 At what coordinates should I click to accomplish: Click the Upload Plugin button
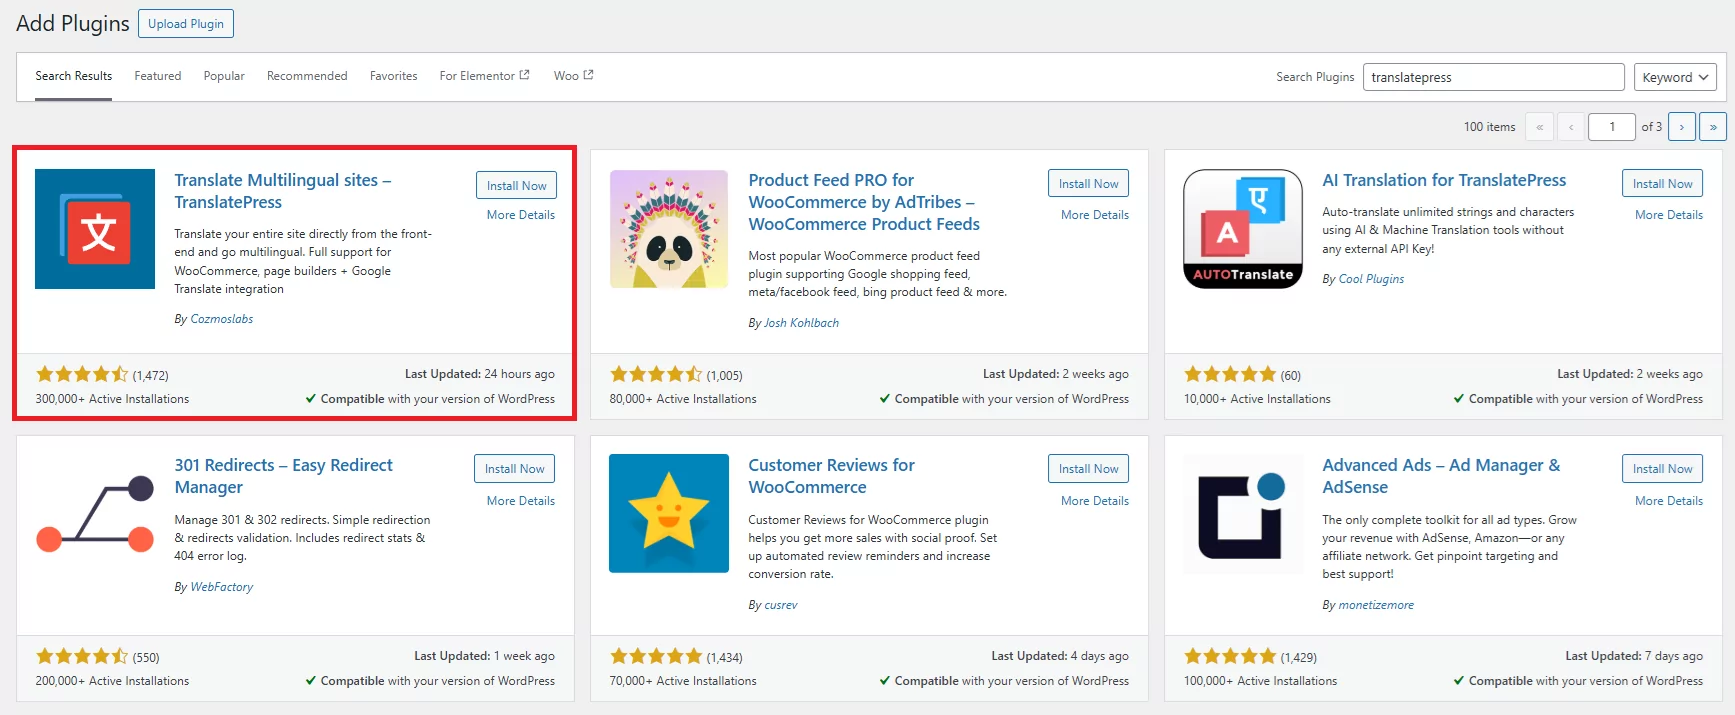[186, 24]
